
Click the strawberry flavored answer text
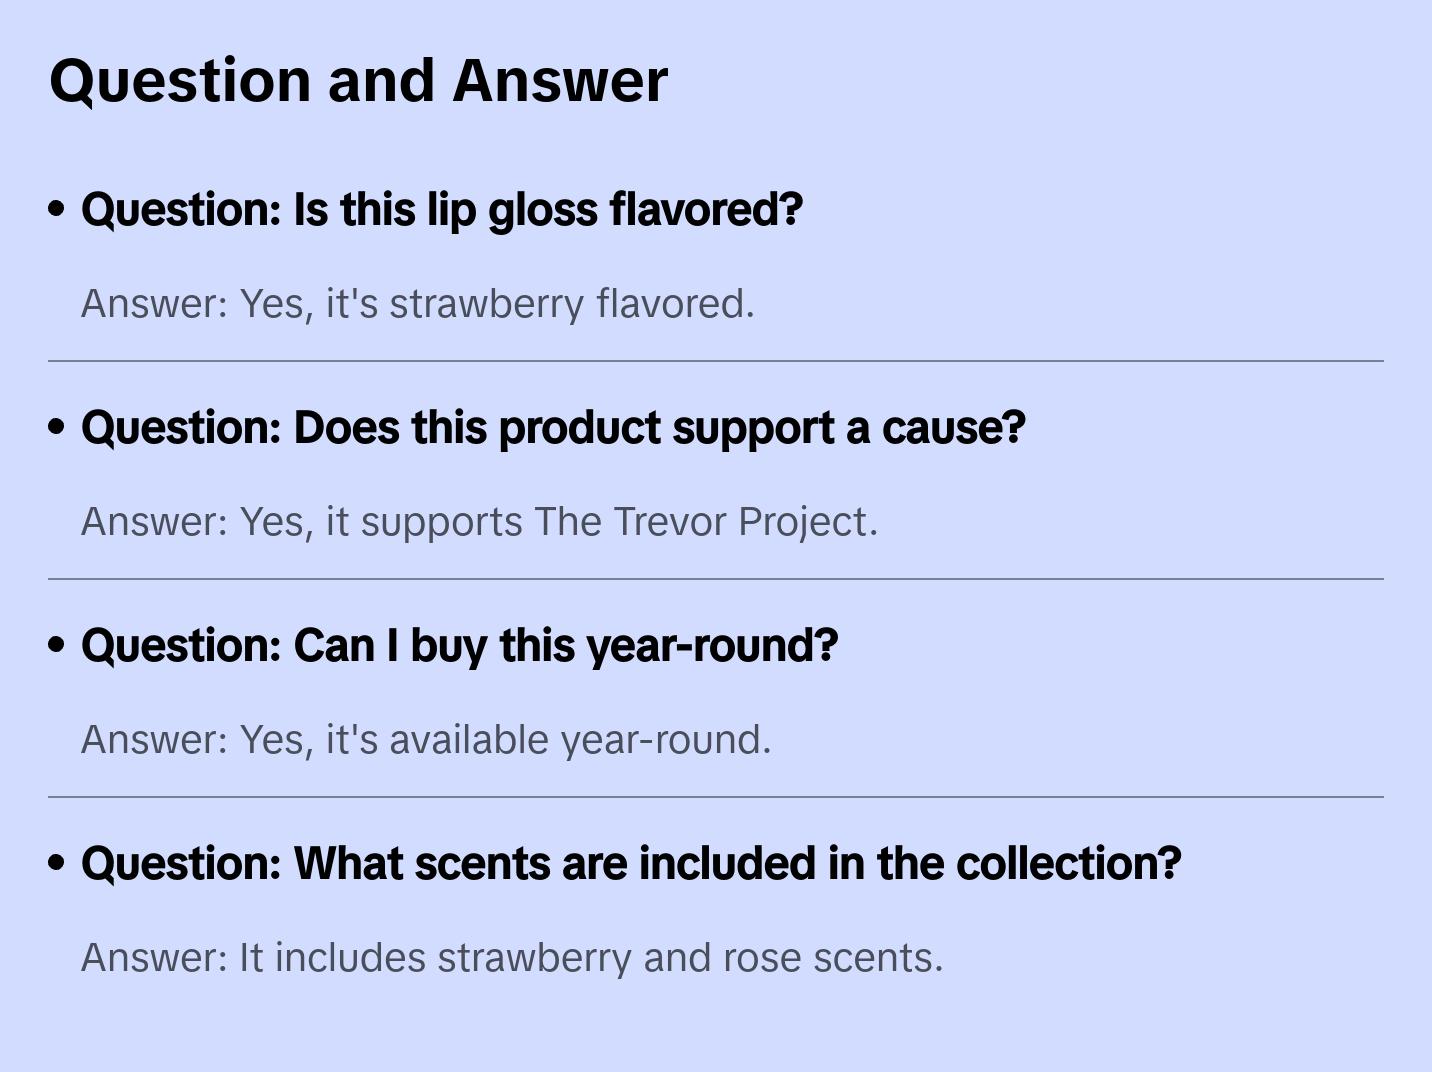tap(417, 304)
